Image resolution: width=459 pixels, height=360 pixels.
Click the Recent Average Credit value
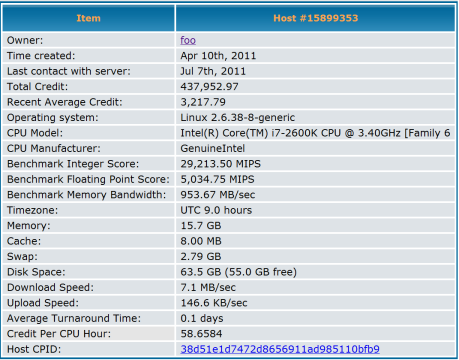pos(203,102)
